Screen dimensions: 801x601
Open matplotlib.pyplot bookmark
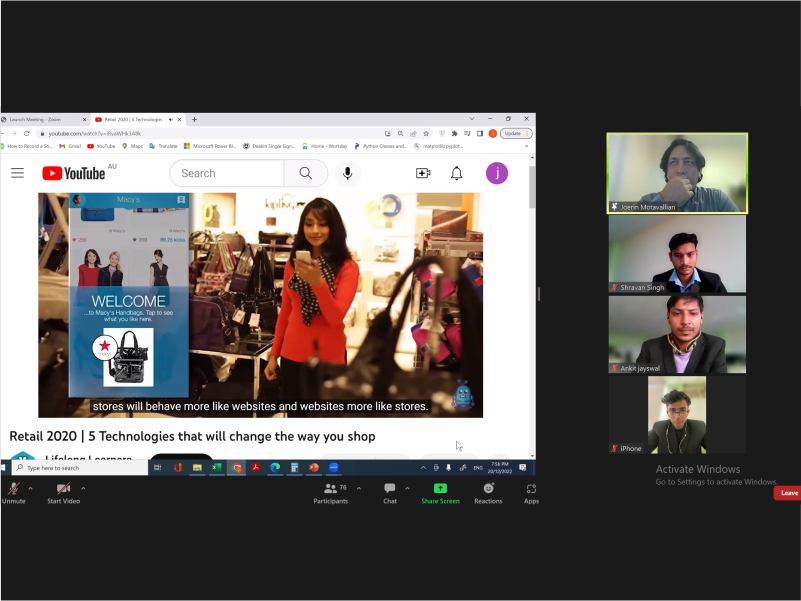coord(438,146)
